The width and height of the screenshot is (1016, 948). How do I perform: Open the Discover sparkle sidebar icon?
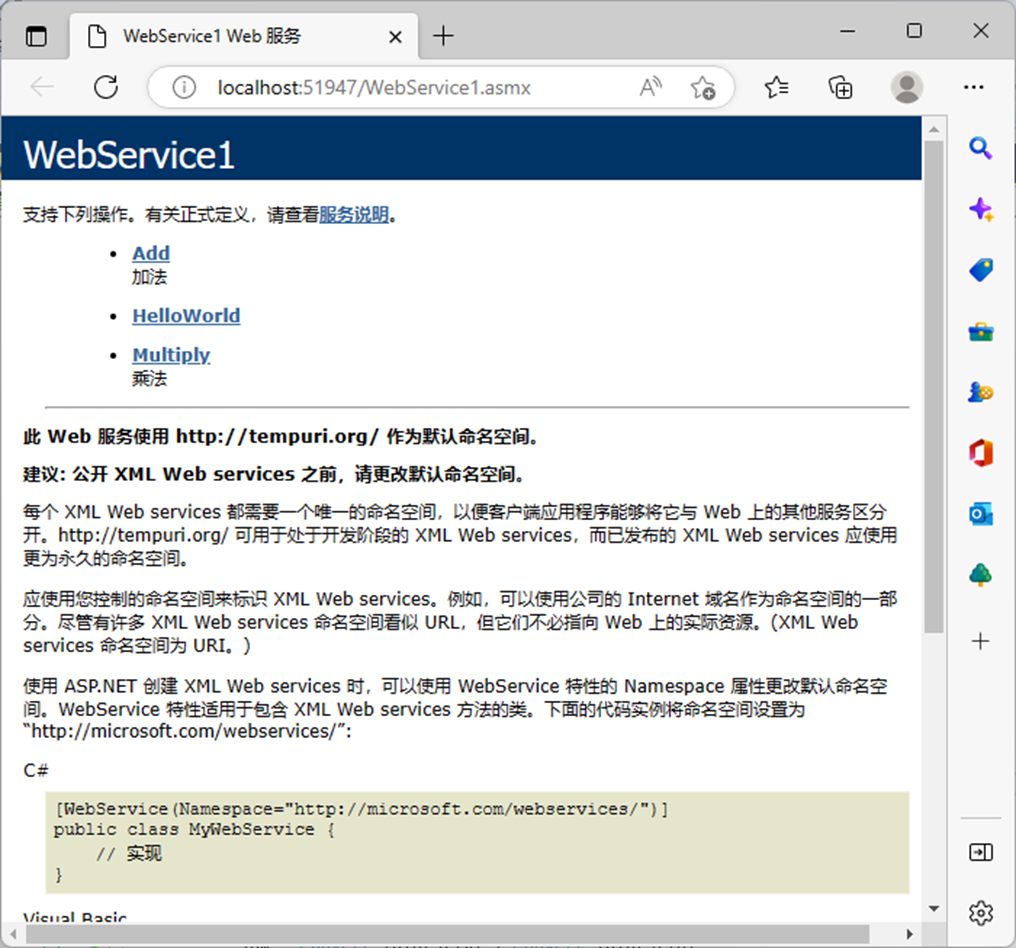pyautogui.click(x=980, y=209)
